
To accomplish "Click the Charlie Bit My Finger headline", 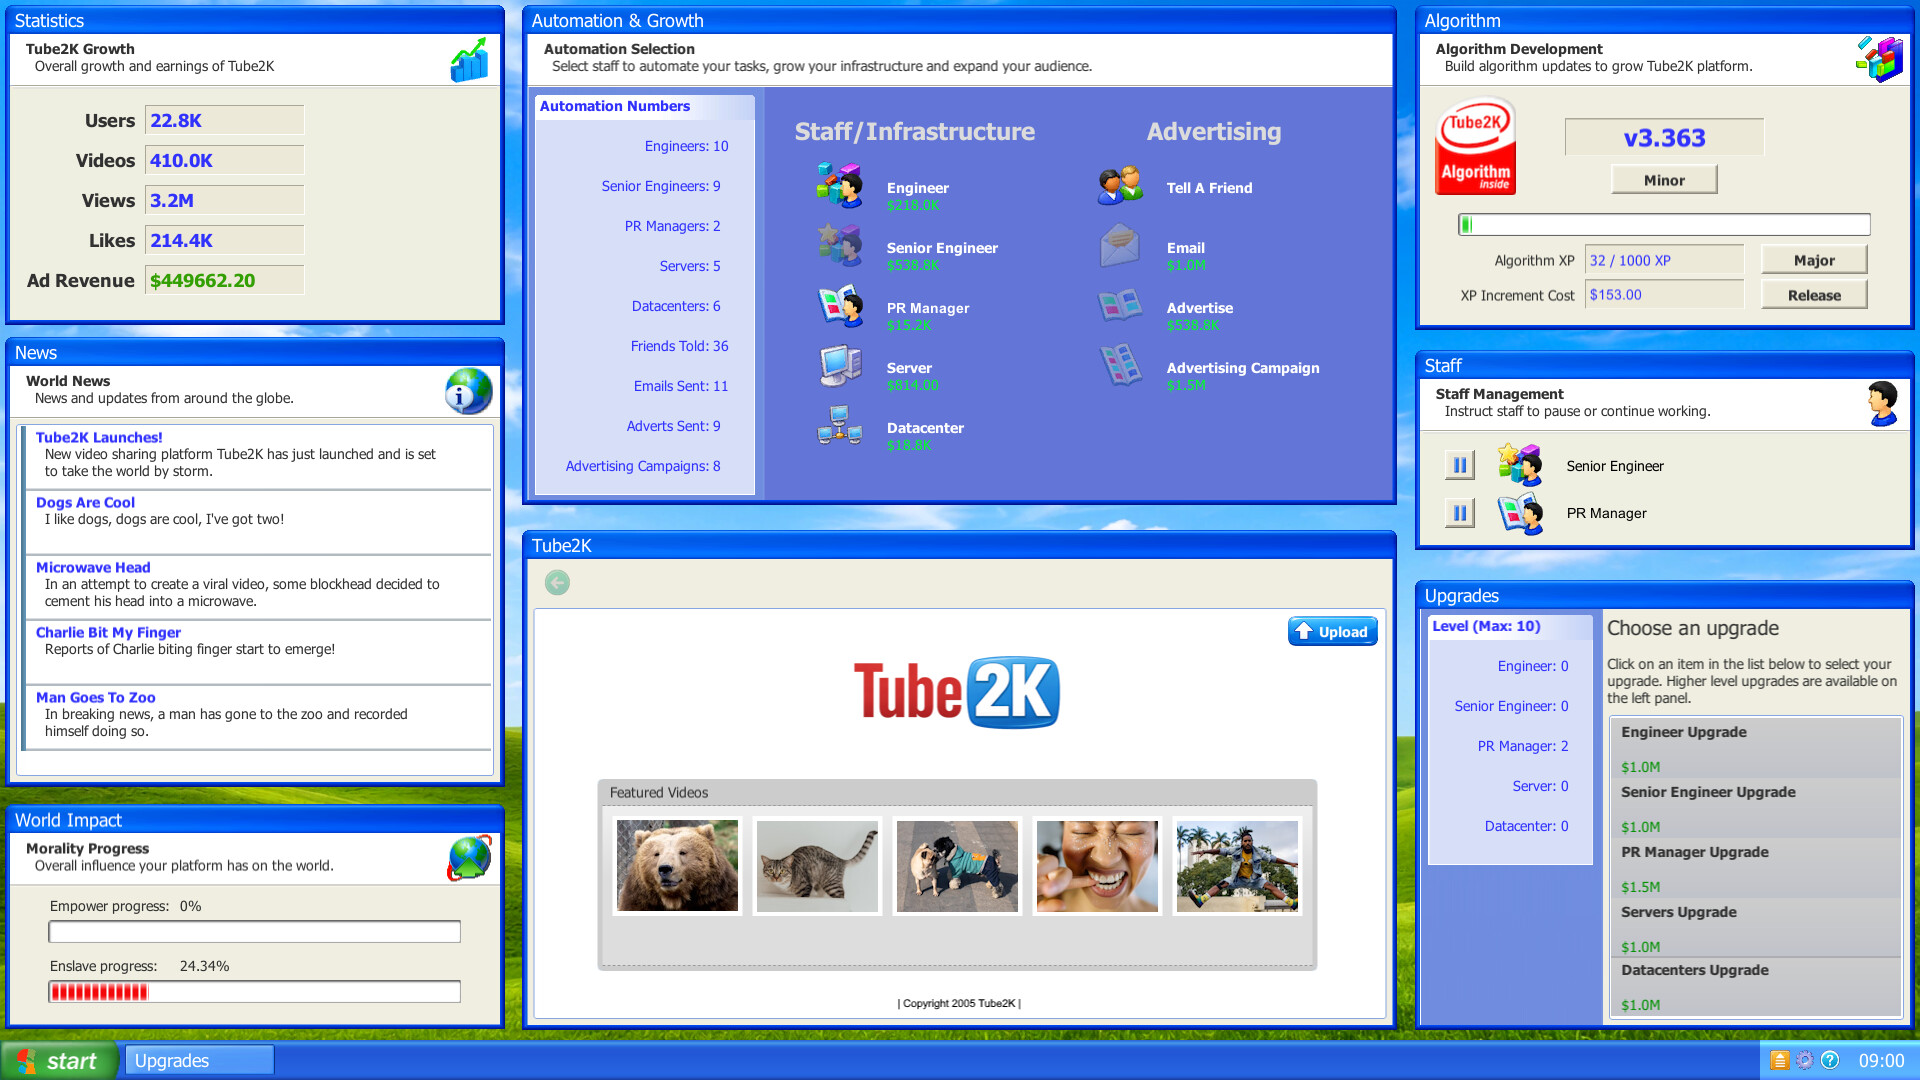I will [108, 632].
